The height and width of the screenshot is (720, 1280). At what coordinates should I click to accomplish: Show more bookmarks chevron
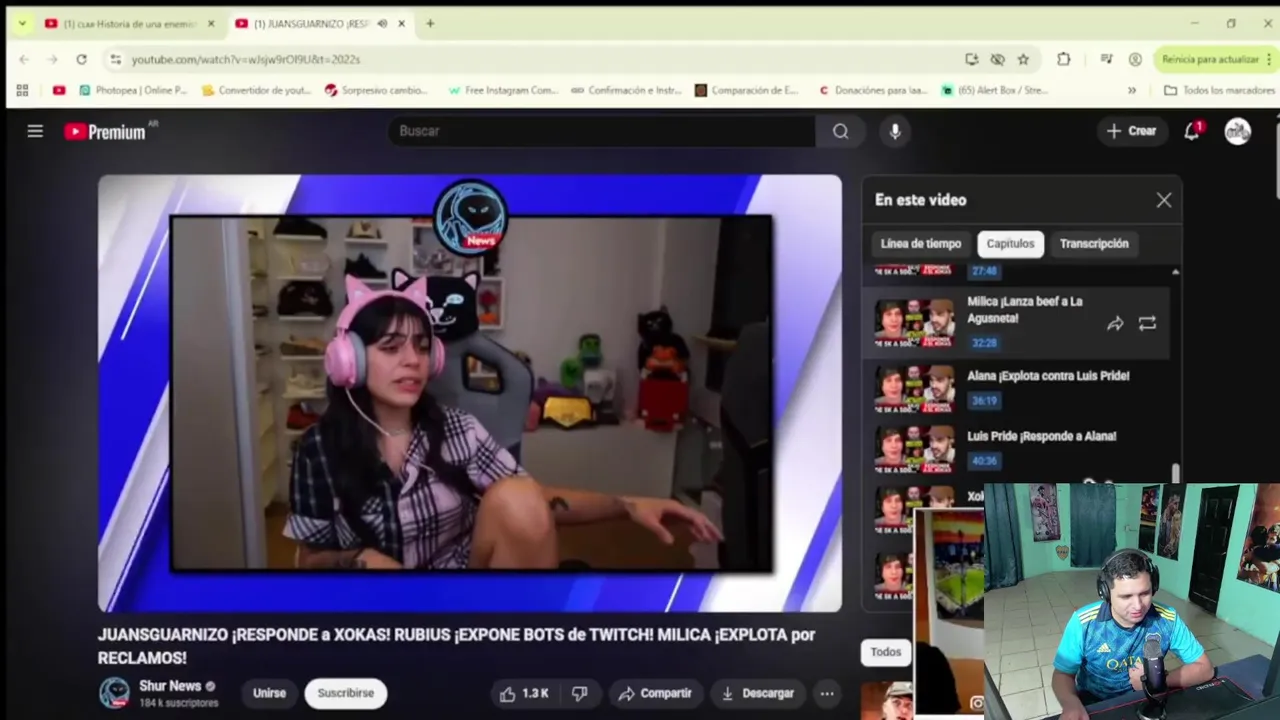pyautogui.click(x=1132, y=90)
